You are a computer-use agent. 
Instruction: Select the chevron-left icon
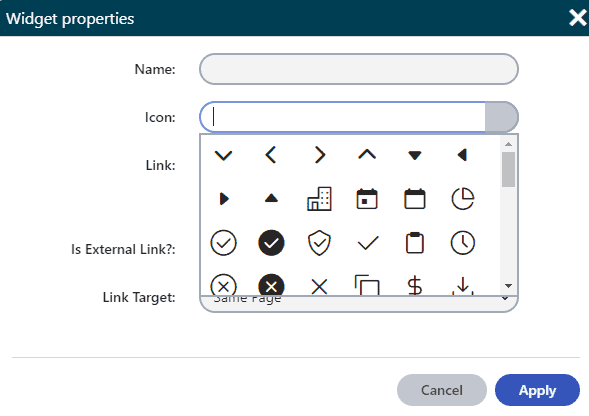click(x=271, y=155)
